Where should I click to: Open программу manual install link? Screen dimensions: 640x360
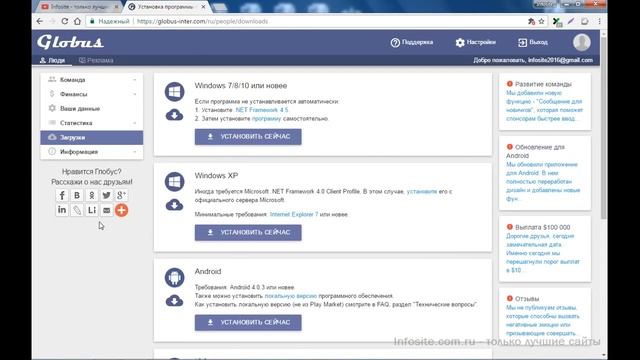coord(267,118)
